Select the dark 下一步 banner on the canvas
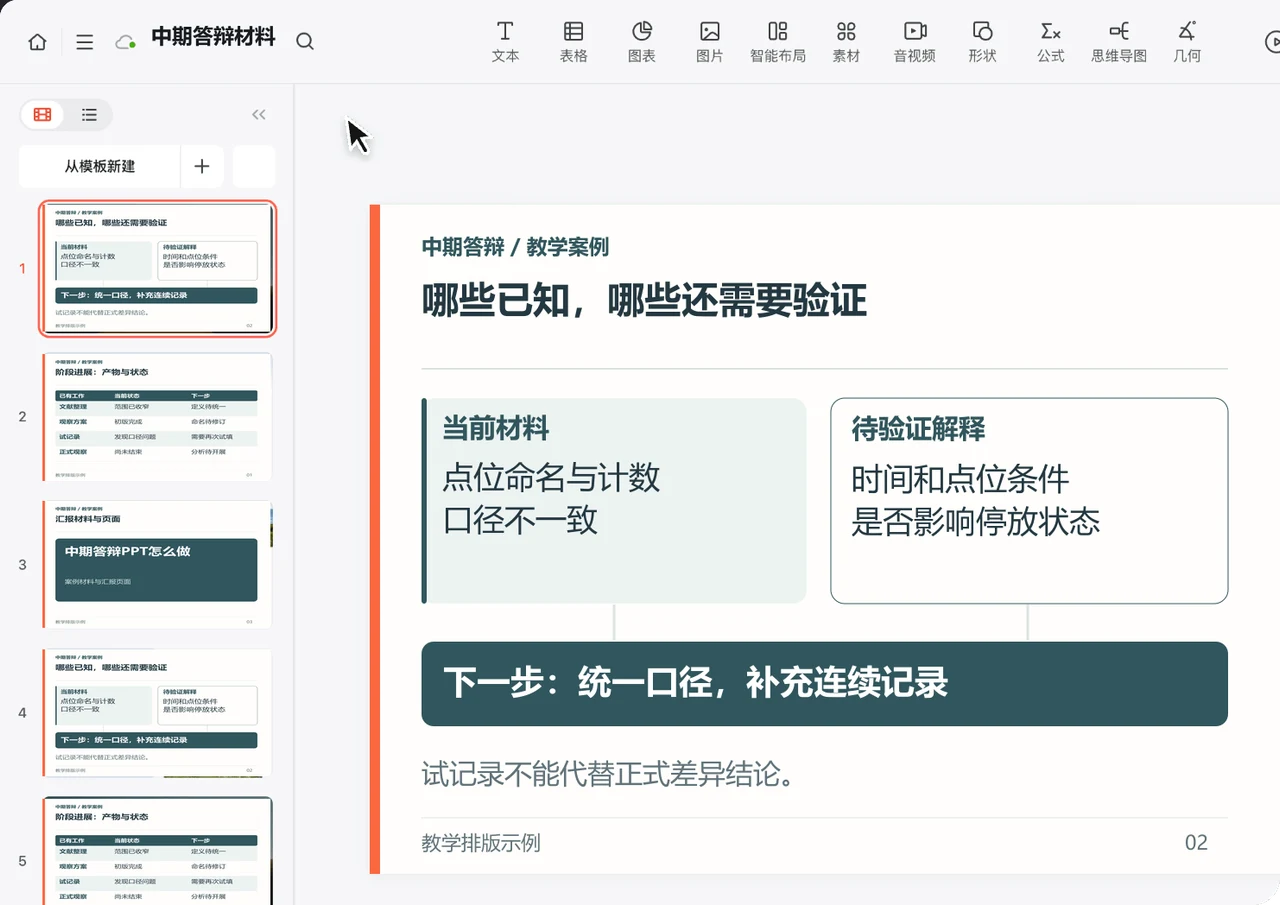The image size is (1280, 905). pyautogui.click(x=825, y=684)
